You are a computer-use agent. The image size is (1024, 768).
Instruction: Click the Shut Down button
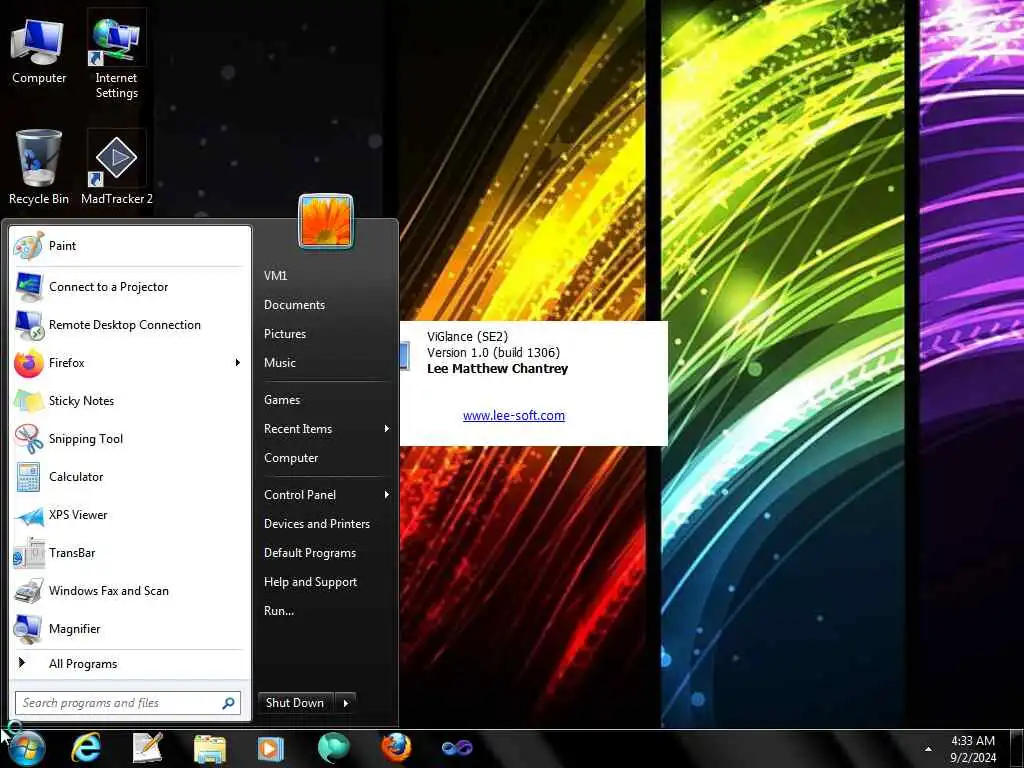click(x=295, y=703)
